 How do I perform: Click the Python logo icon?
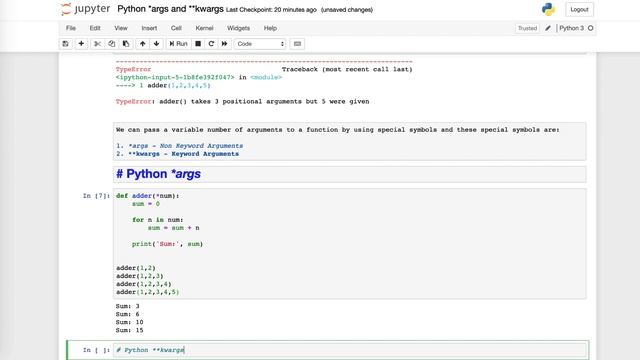click(548, 9)
